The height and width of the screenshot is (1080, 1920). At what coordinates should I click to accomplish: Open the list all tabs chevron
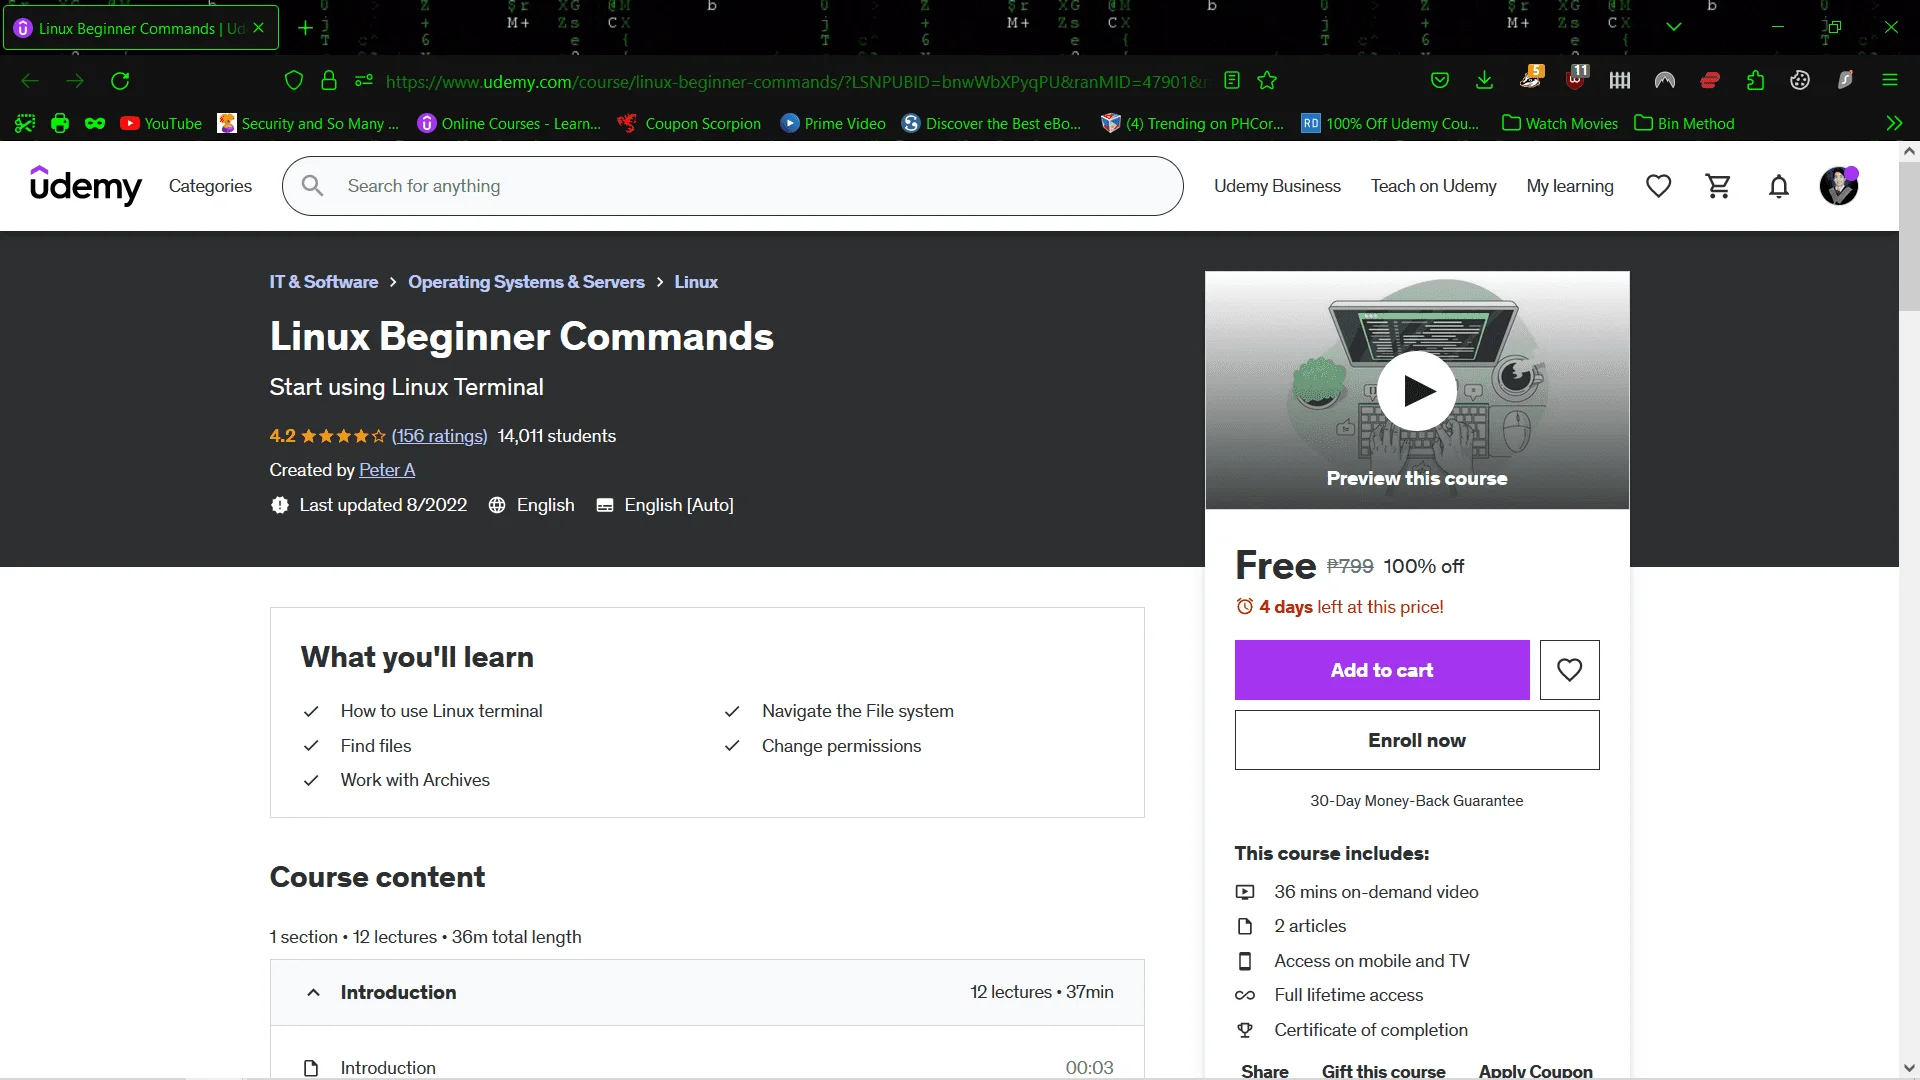tap(1674, 27)
